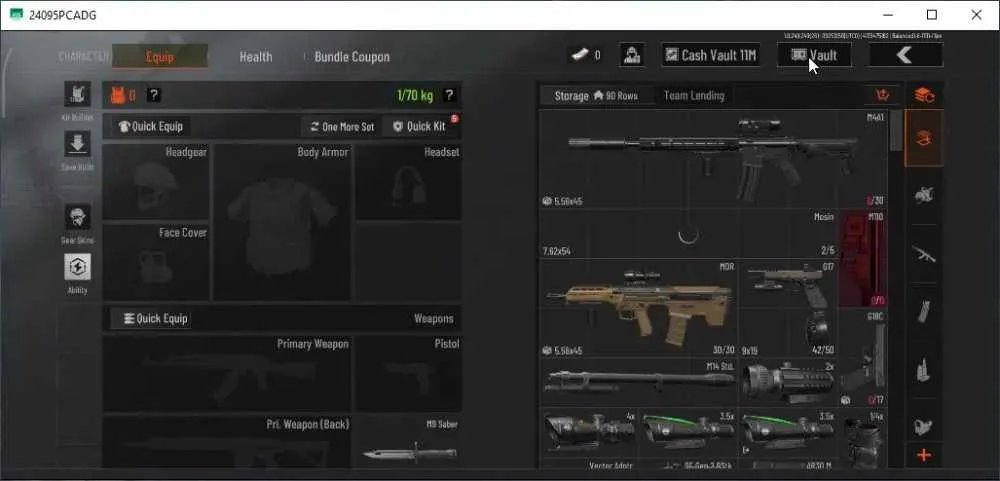This screenshot has width=1000, height=481.
Task: Click the currency bar icon showing 0
Action: 580,55
